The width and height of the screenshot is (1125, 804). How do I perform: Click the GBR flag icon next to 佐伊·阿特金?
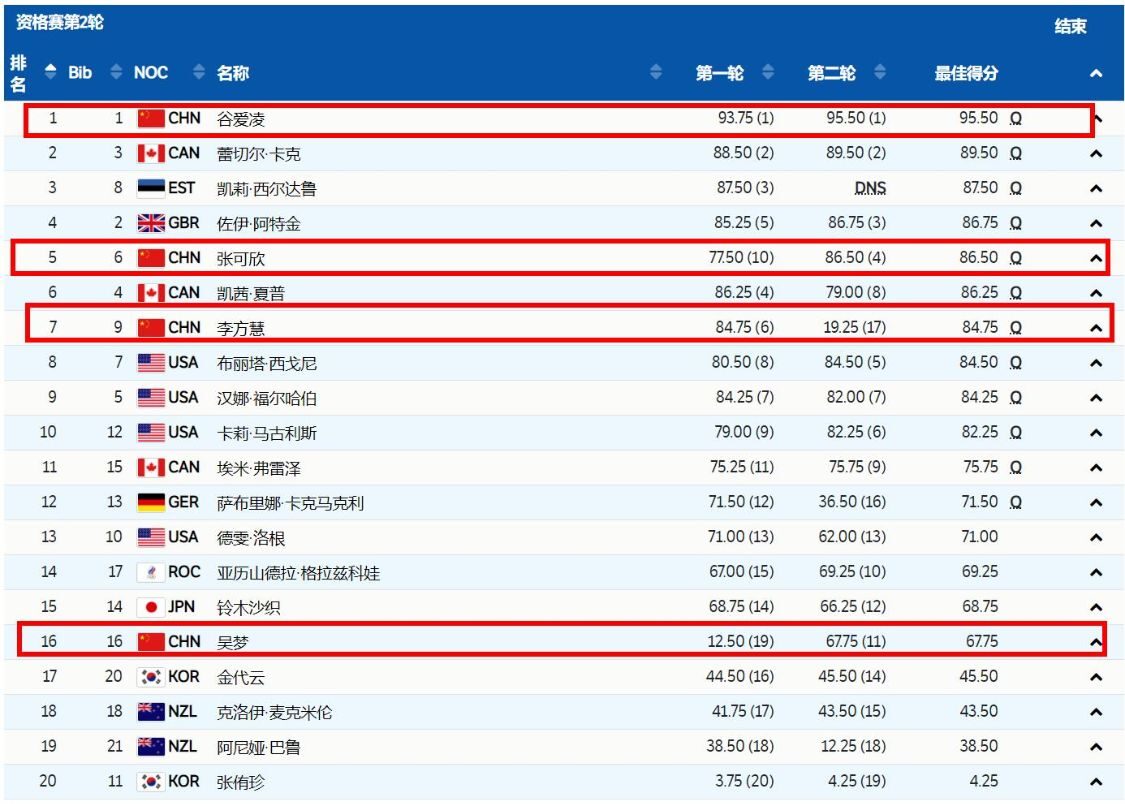coord(150,222)
